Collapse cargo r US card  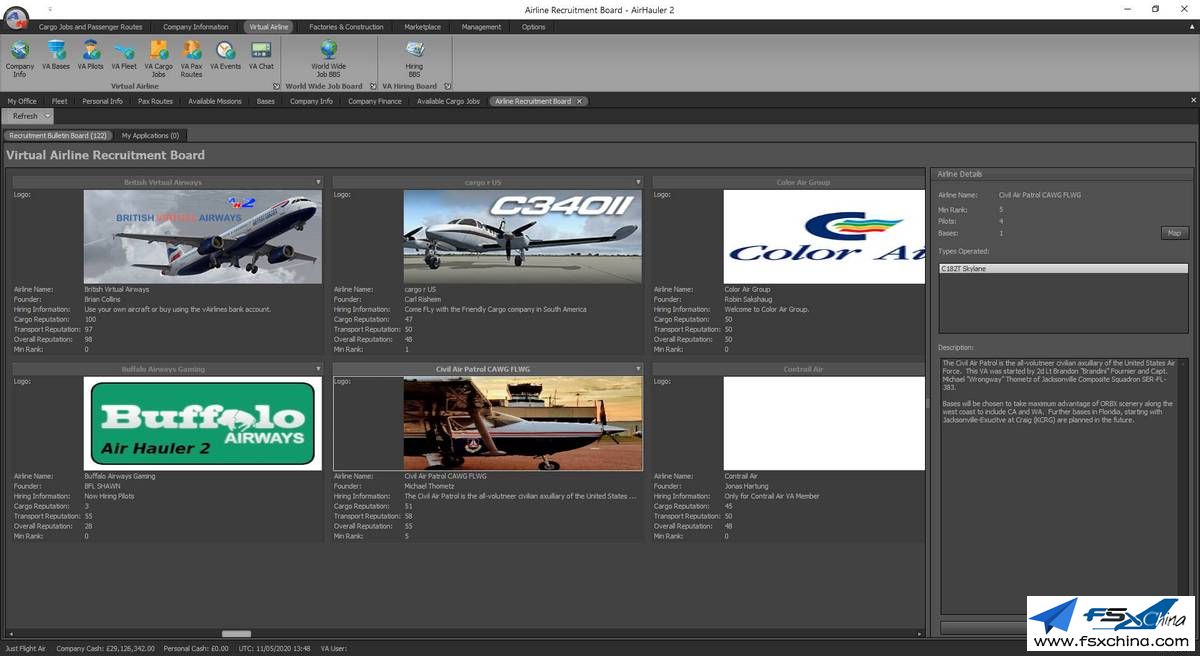coord(638,182)
